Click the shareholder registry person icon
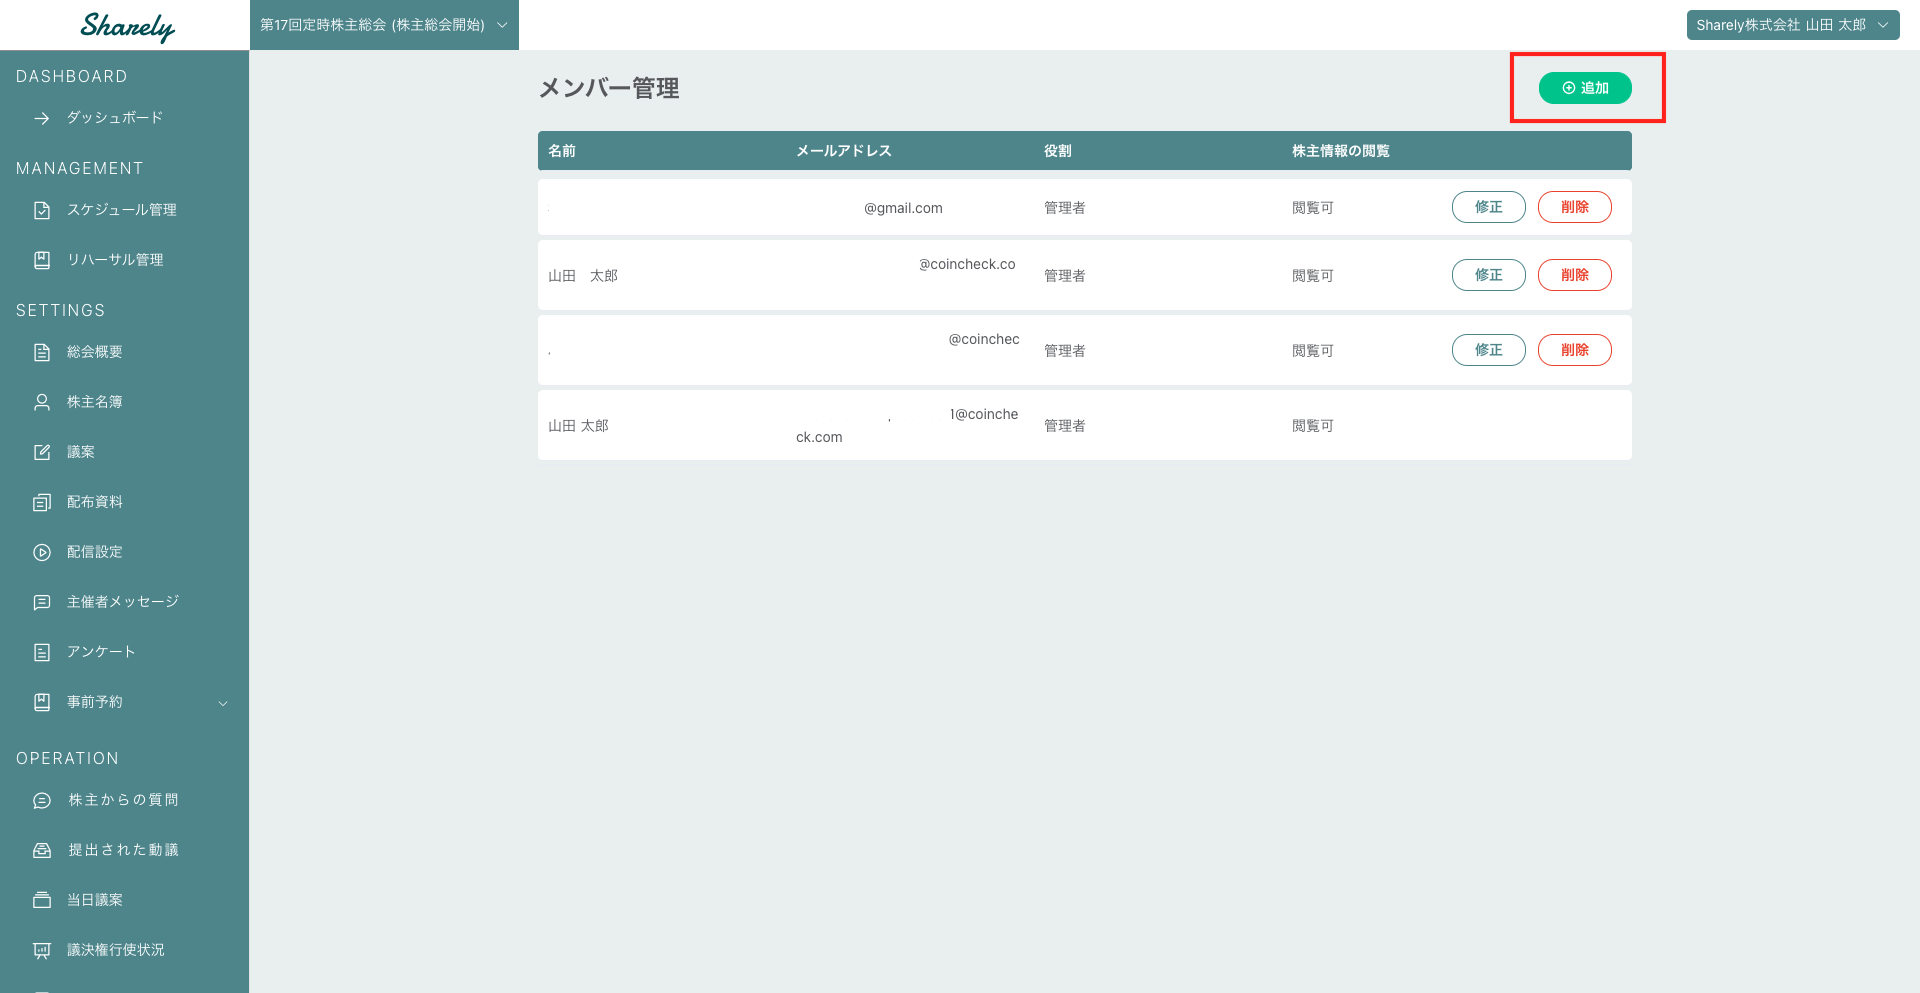This screenshot has width=1920, height=993. coord(42,402)
